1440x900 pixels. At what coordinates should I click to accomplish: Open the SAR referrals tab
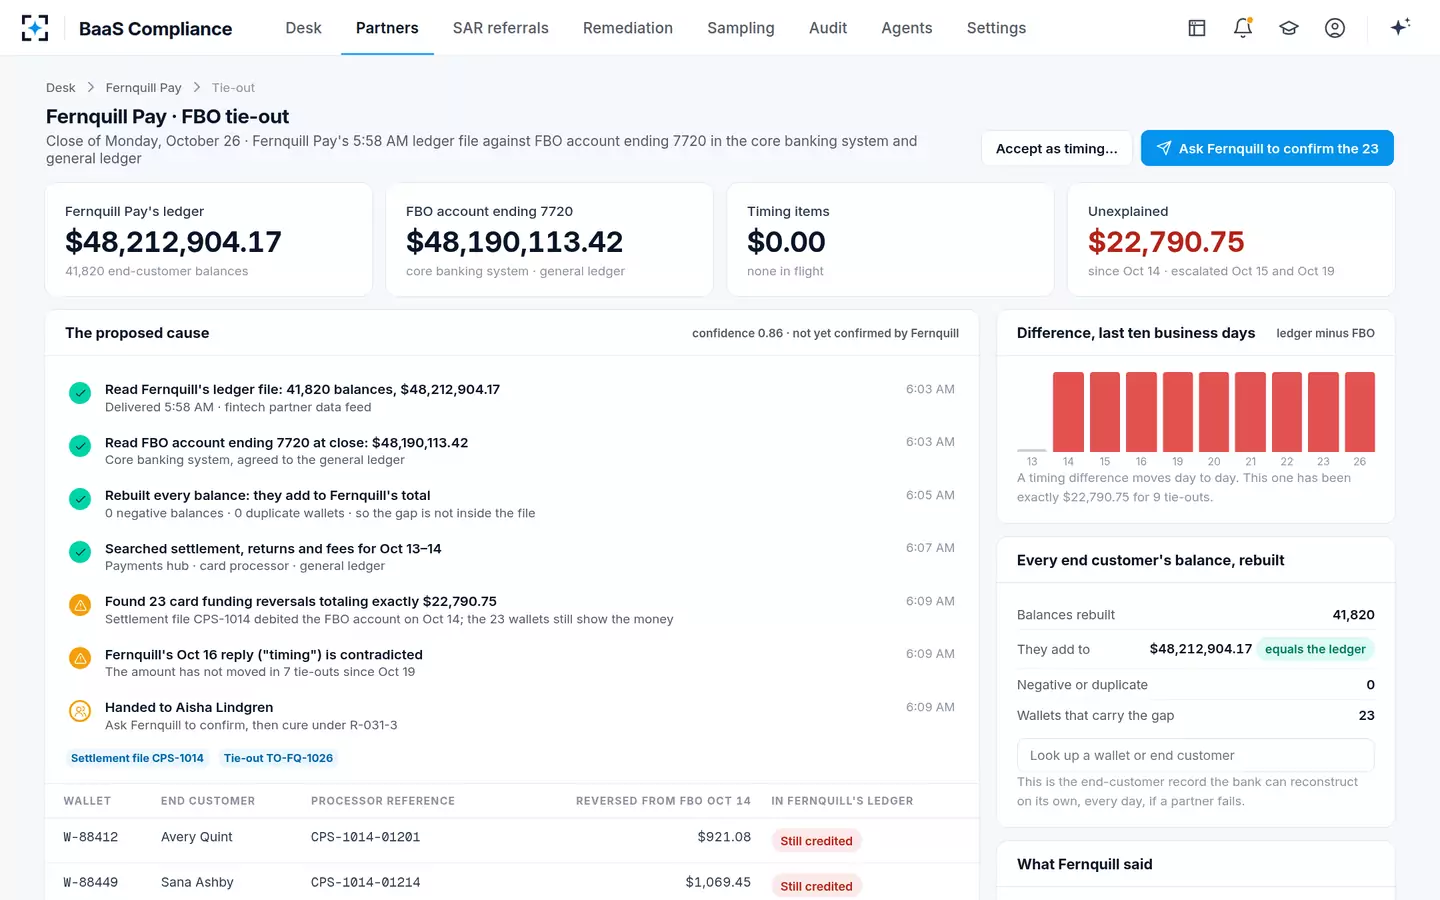[501, 28]
